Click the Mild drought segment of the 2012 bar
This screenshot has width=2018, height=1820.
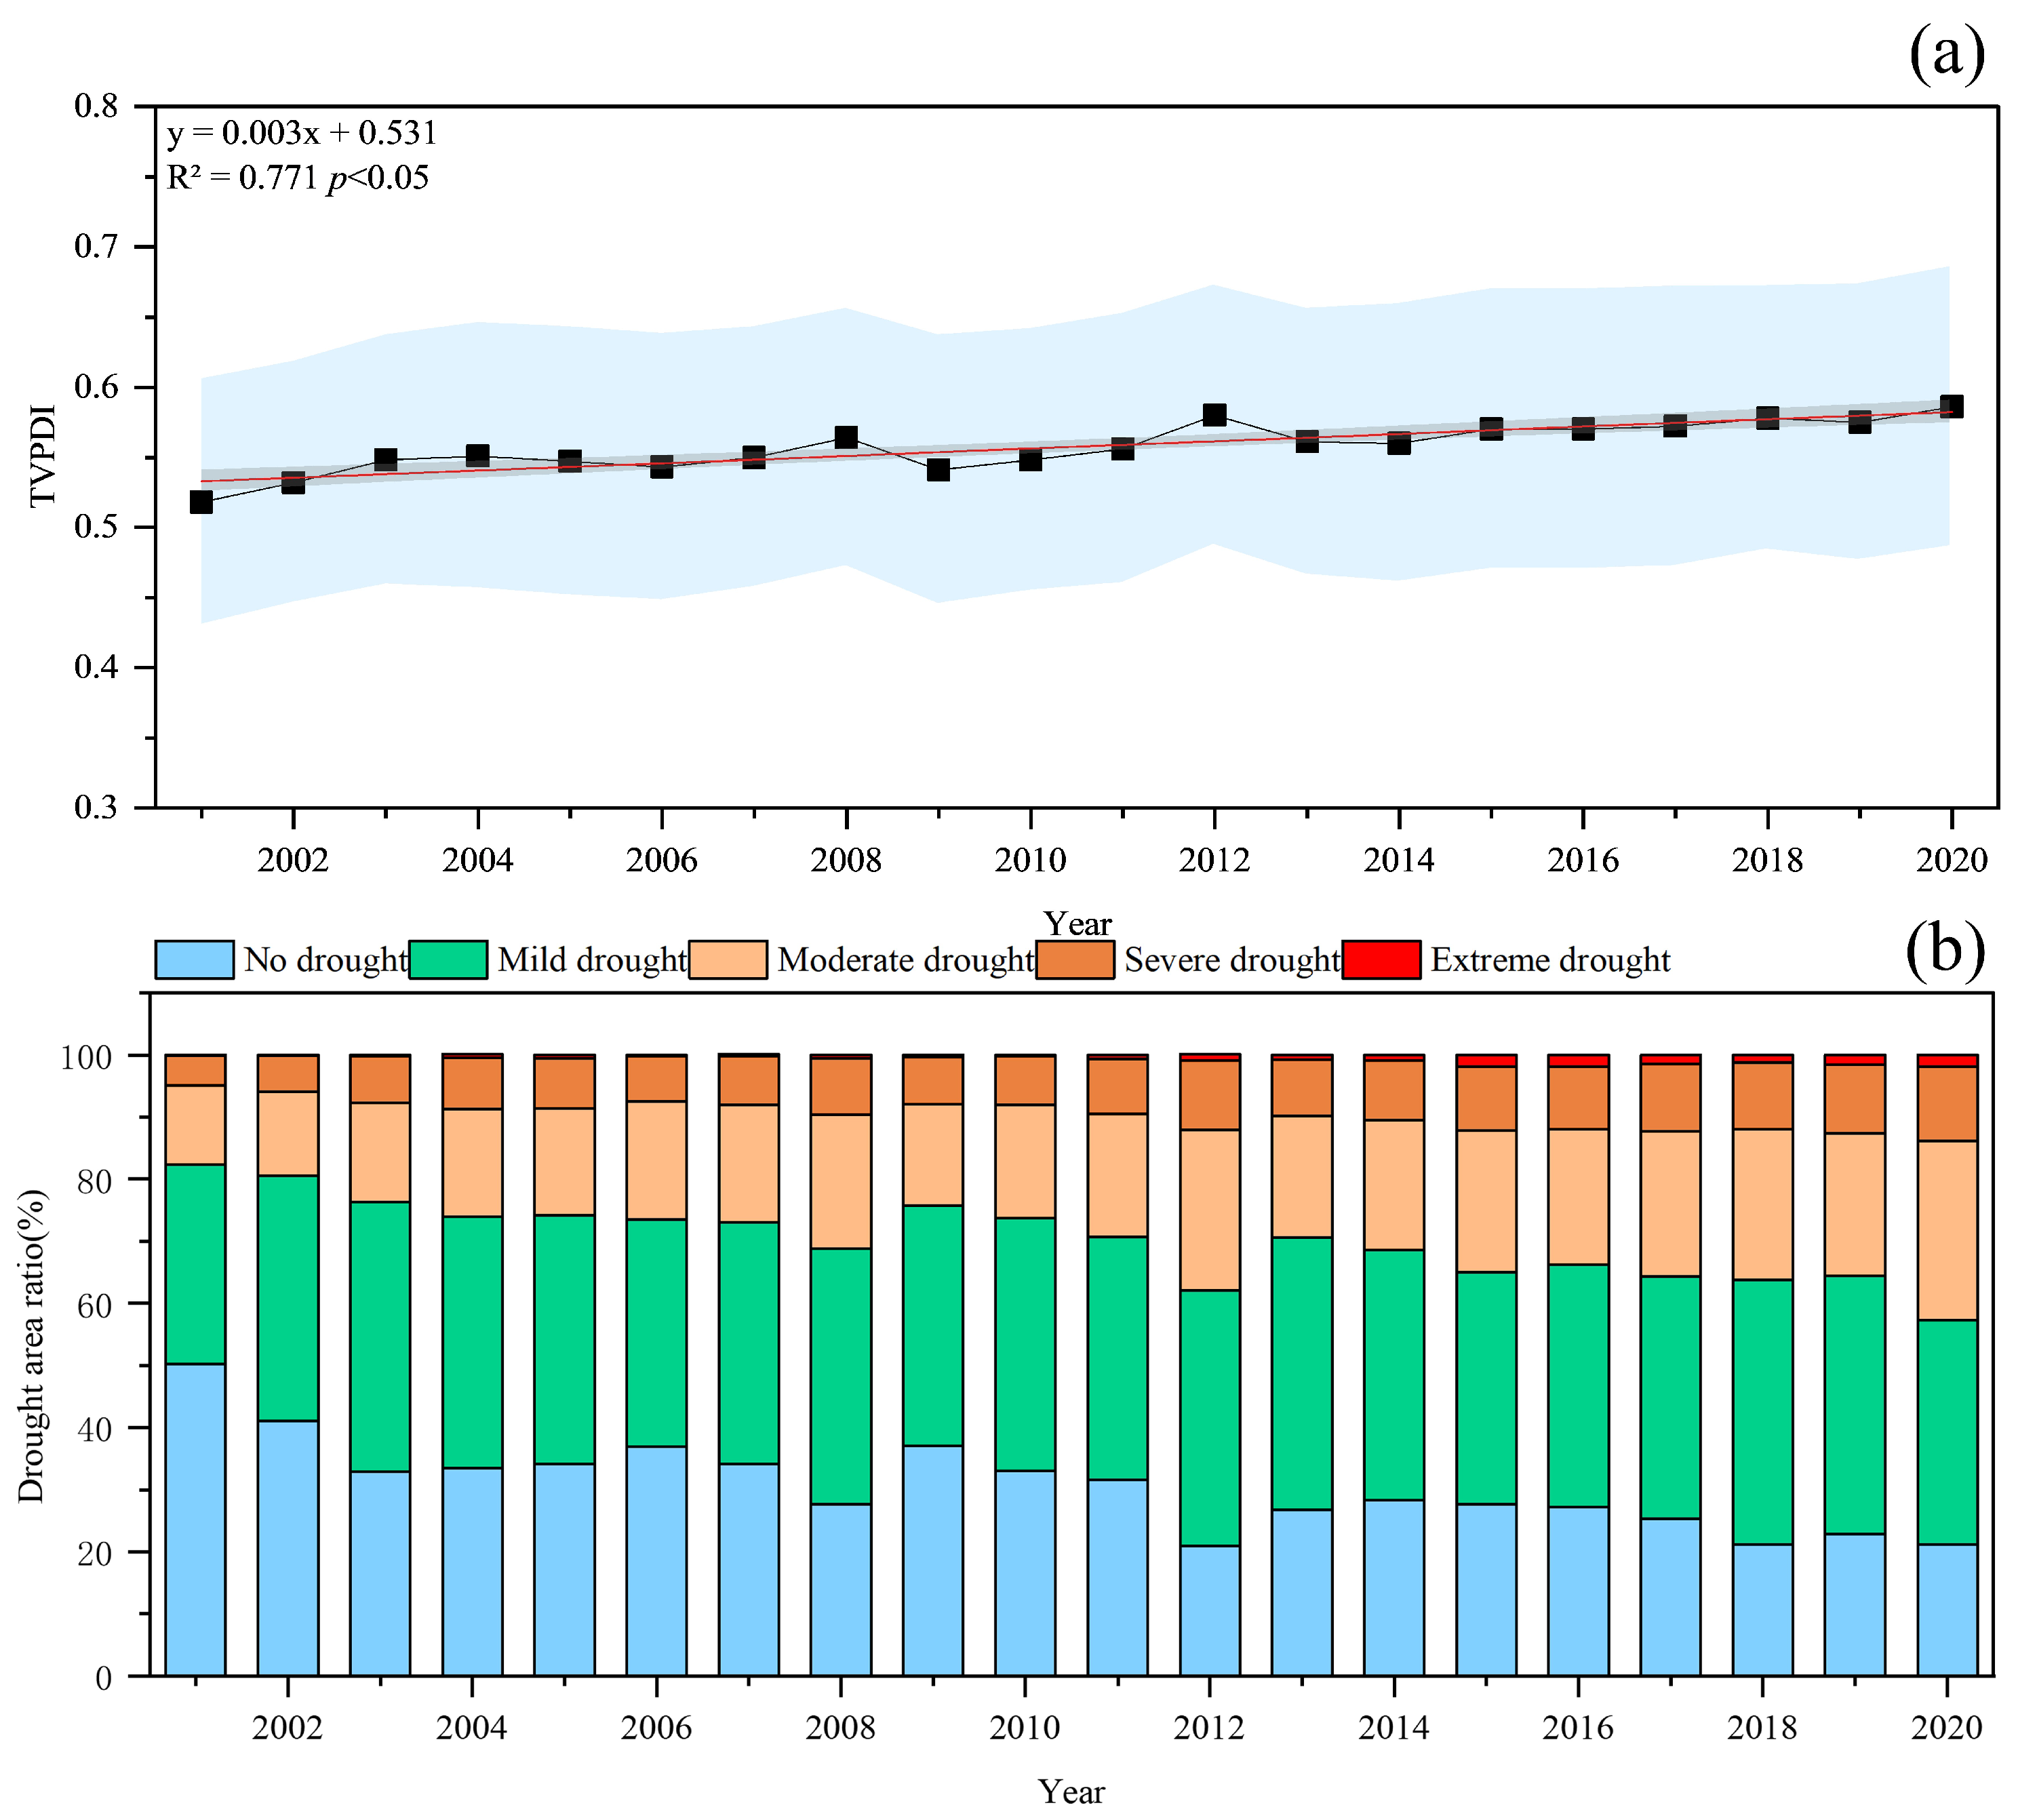1209,1418
